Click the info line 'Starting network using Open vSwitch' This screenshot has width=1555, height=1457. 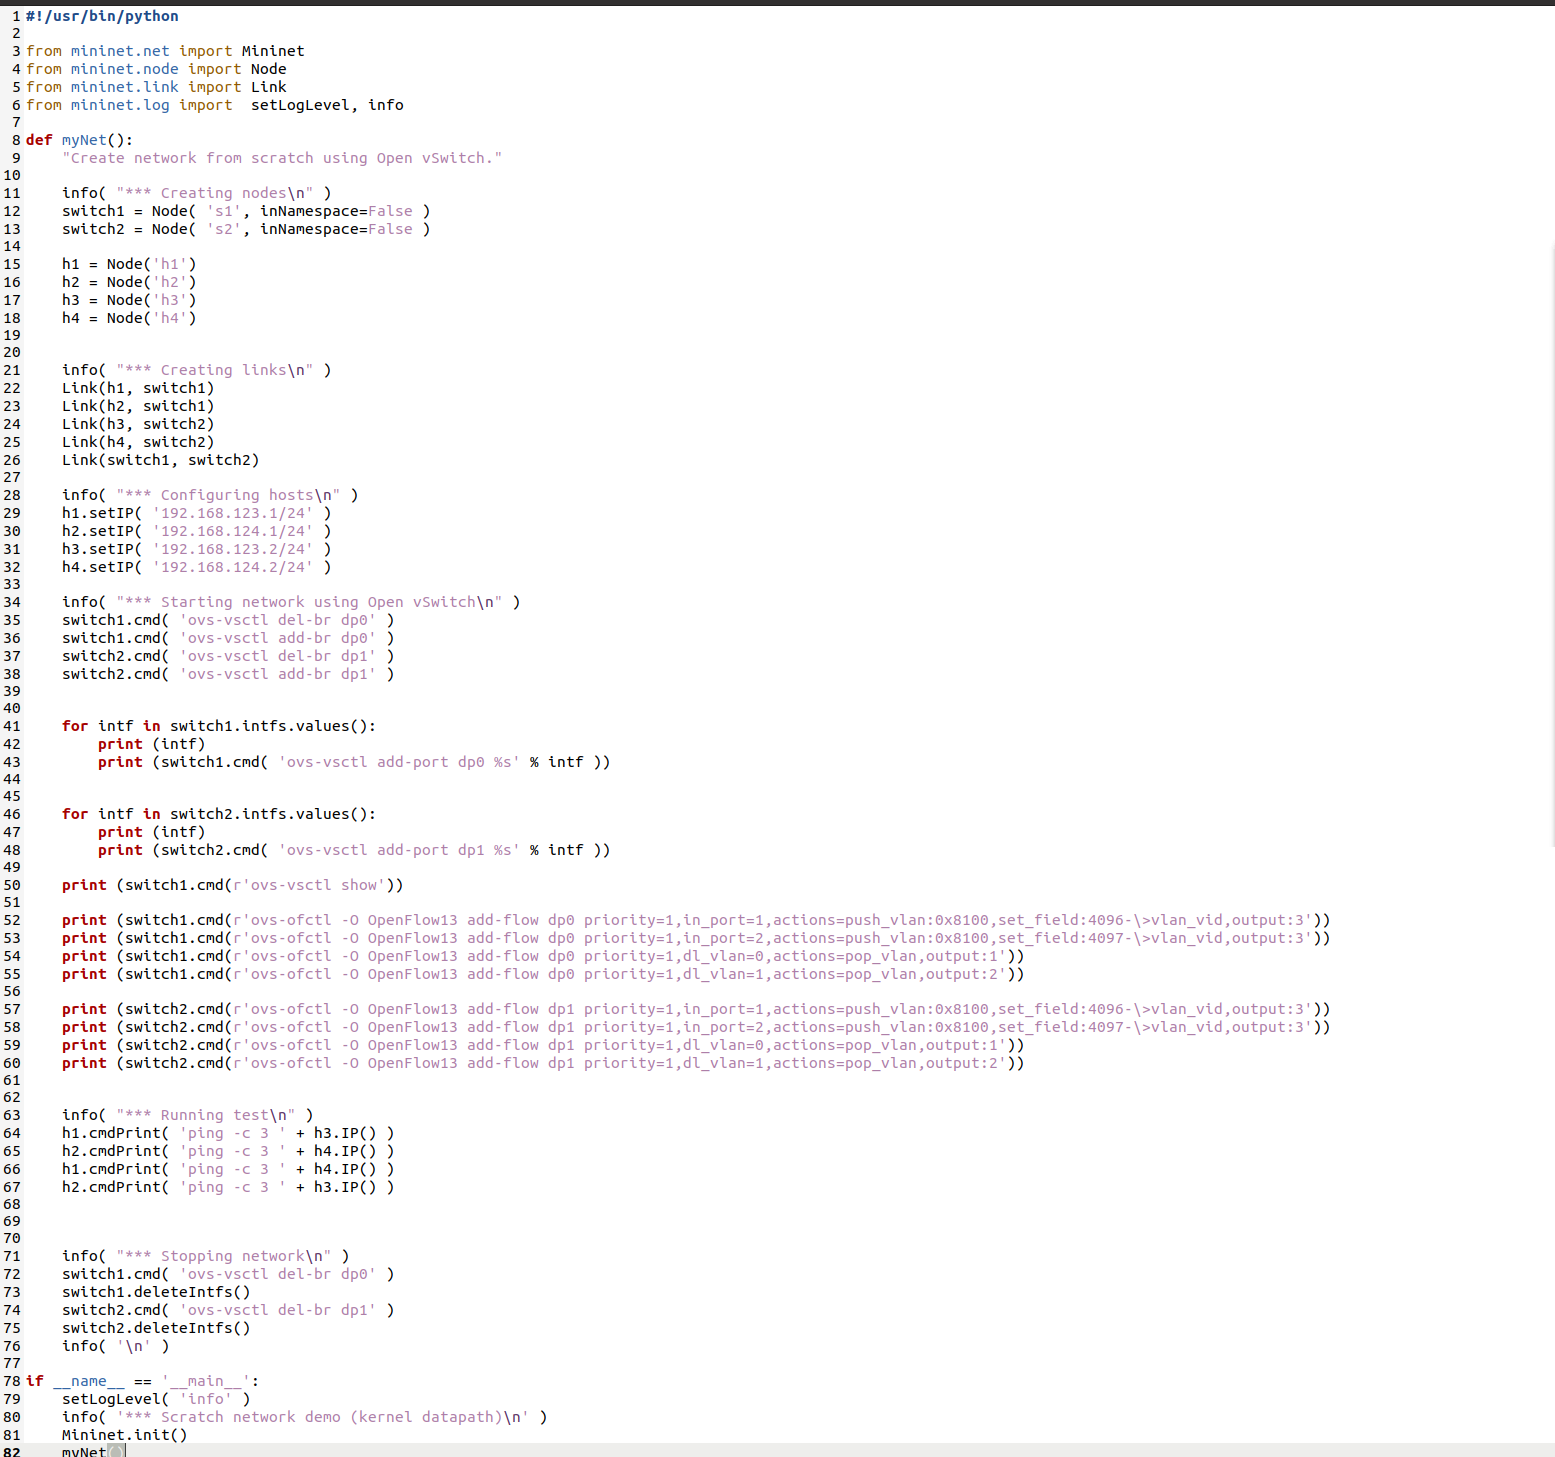pos(291,602)
